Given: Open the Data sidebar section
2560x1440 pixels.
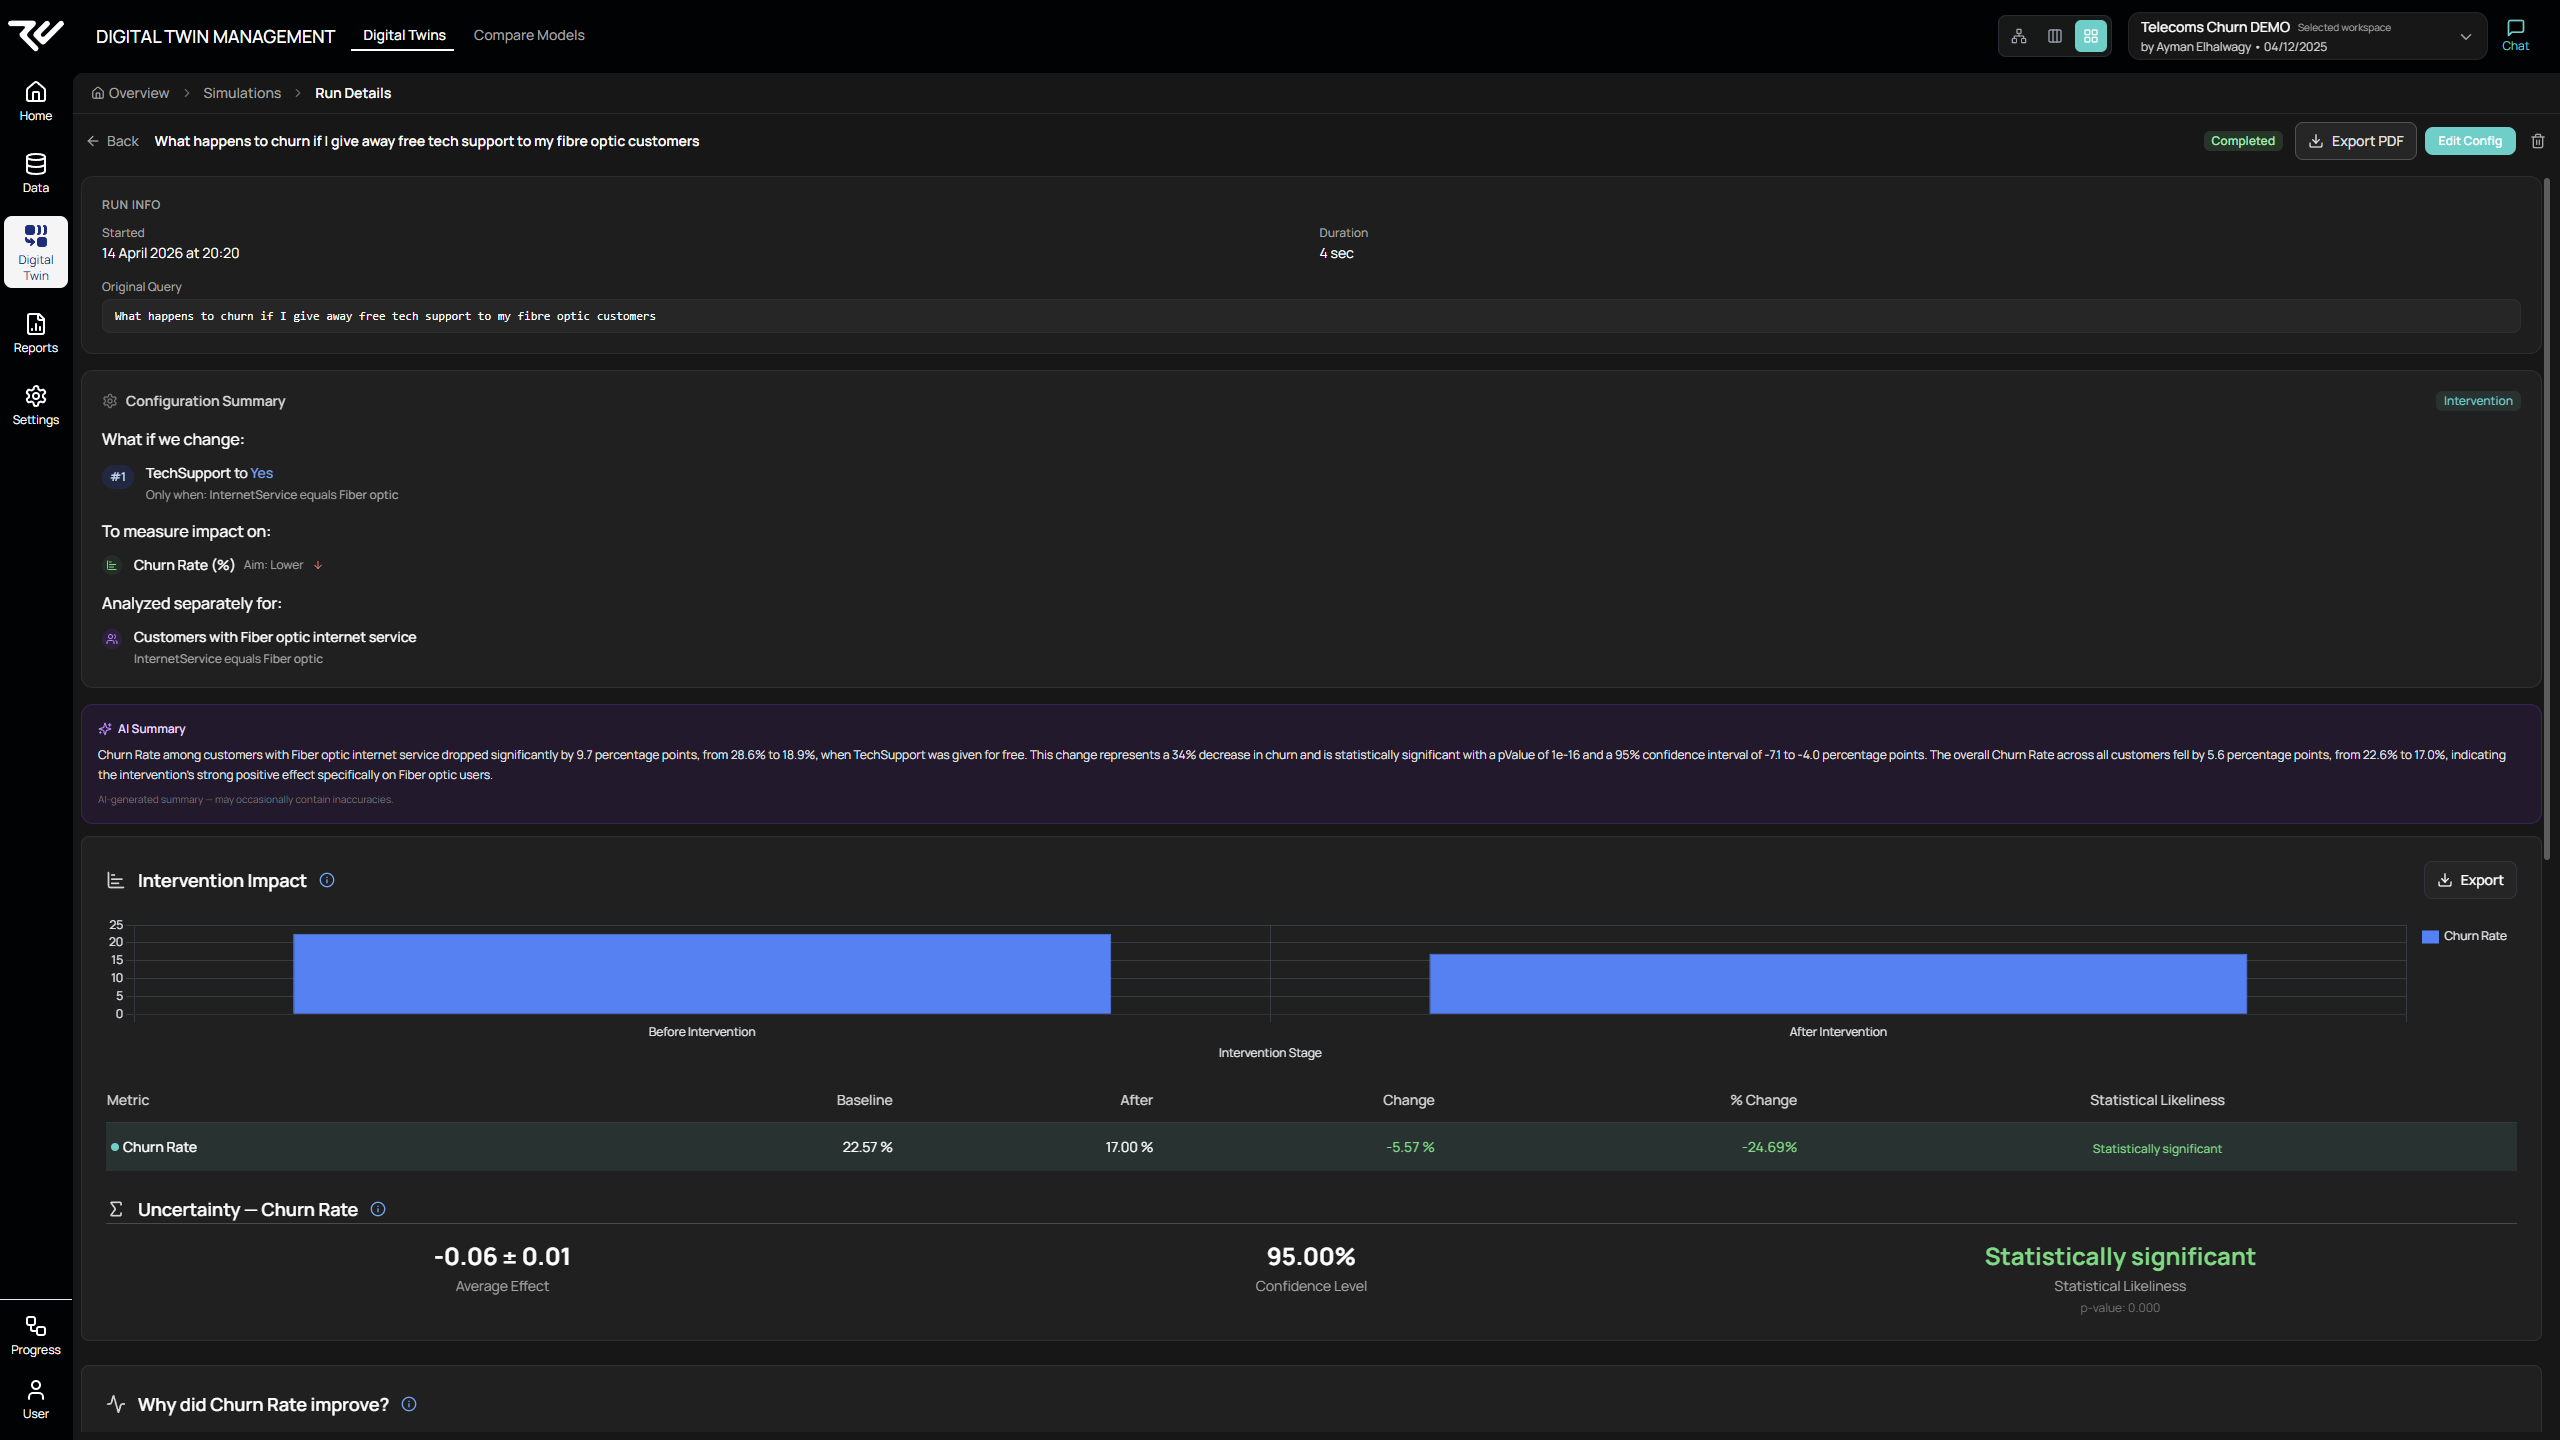Looking at the screenshot, I should point(36,173).
